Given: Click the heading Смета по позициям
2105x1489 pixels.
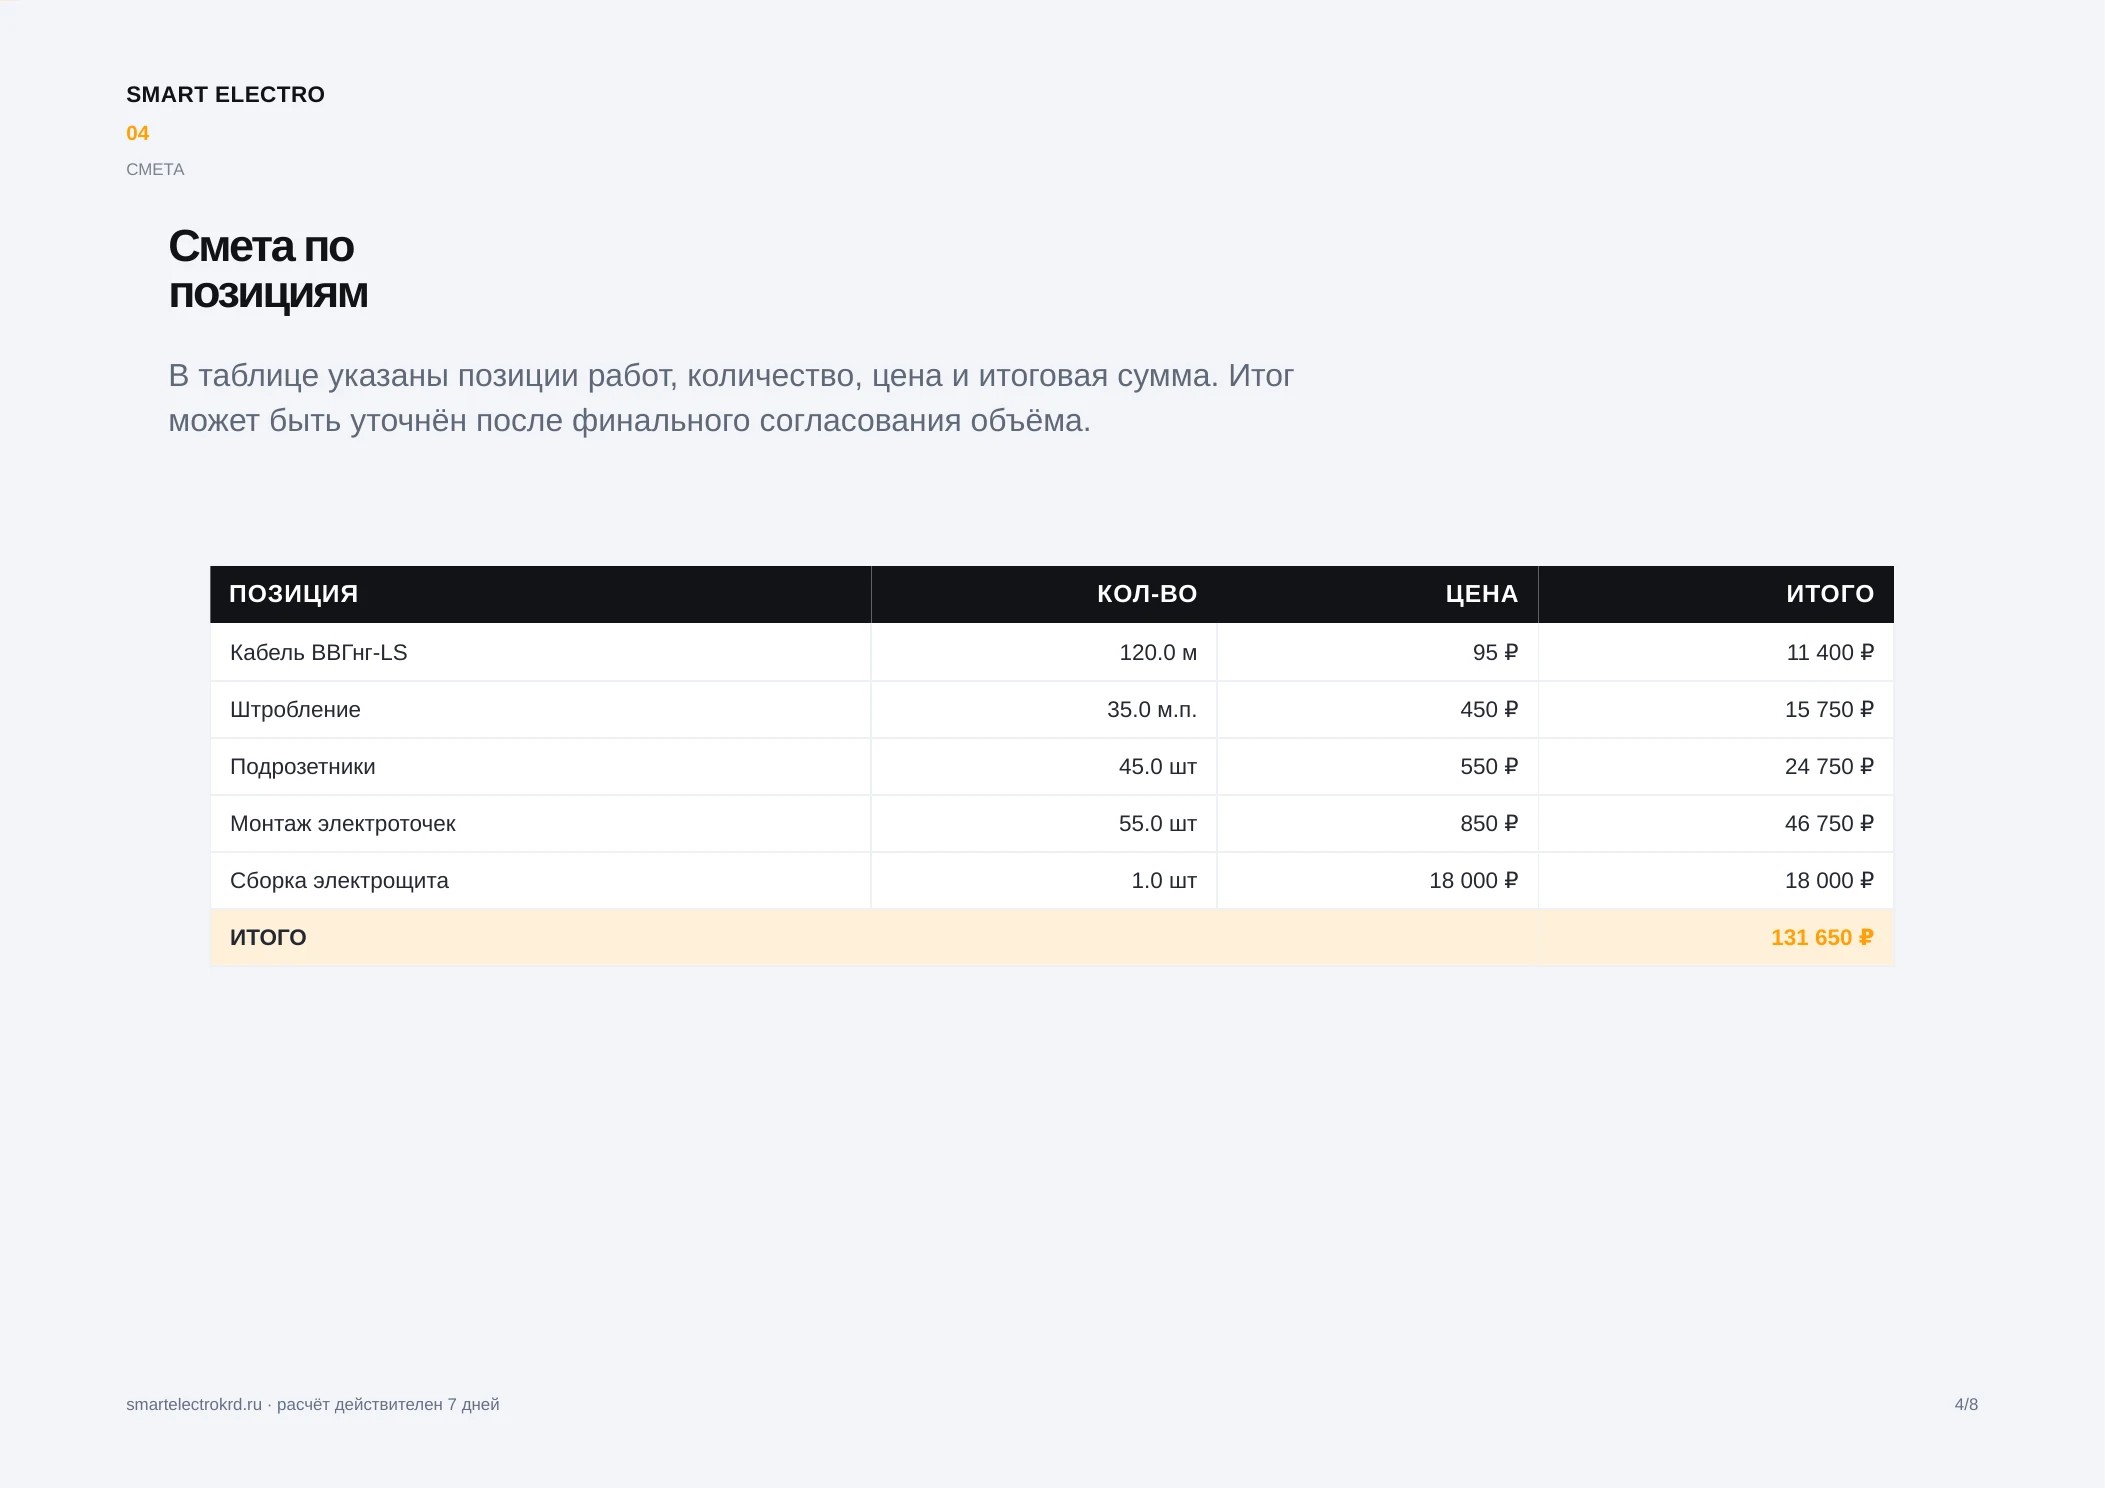Looking at the screenshot, I should point(268,270).
